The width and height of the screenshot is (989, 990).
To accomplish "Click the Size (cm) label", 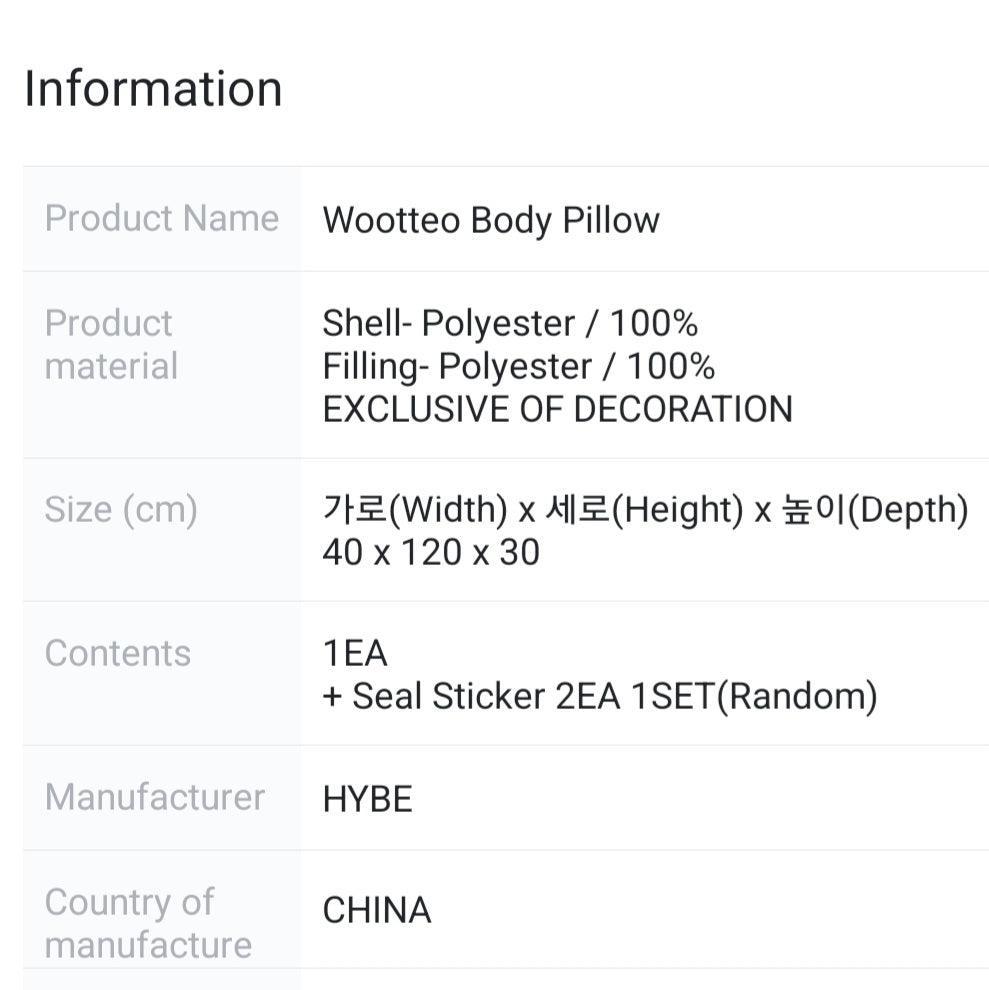I will tap(121, 510).
